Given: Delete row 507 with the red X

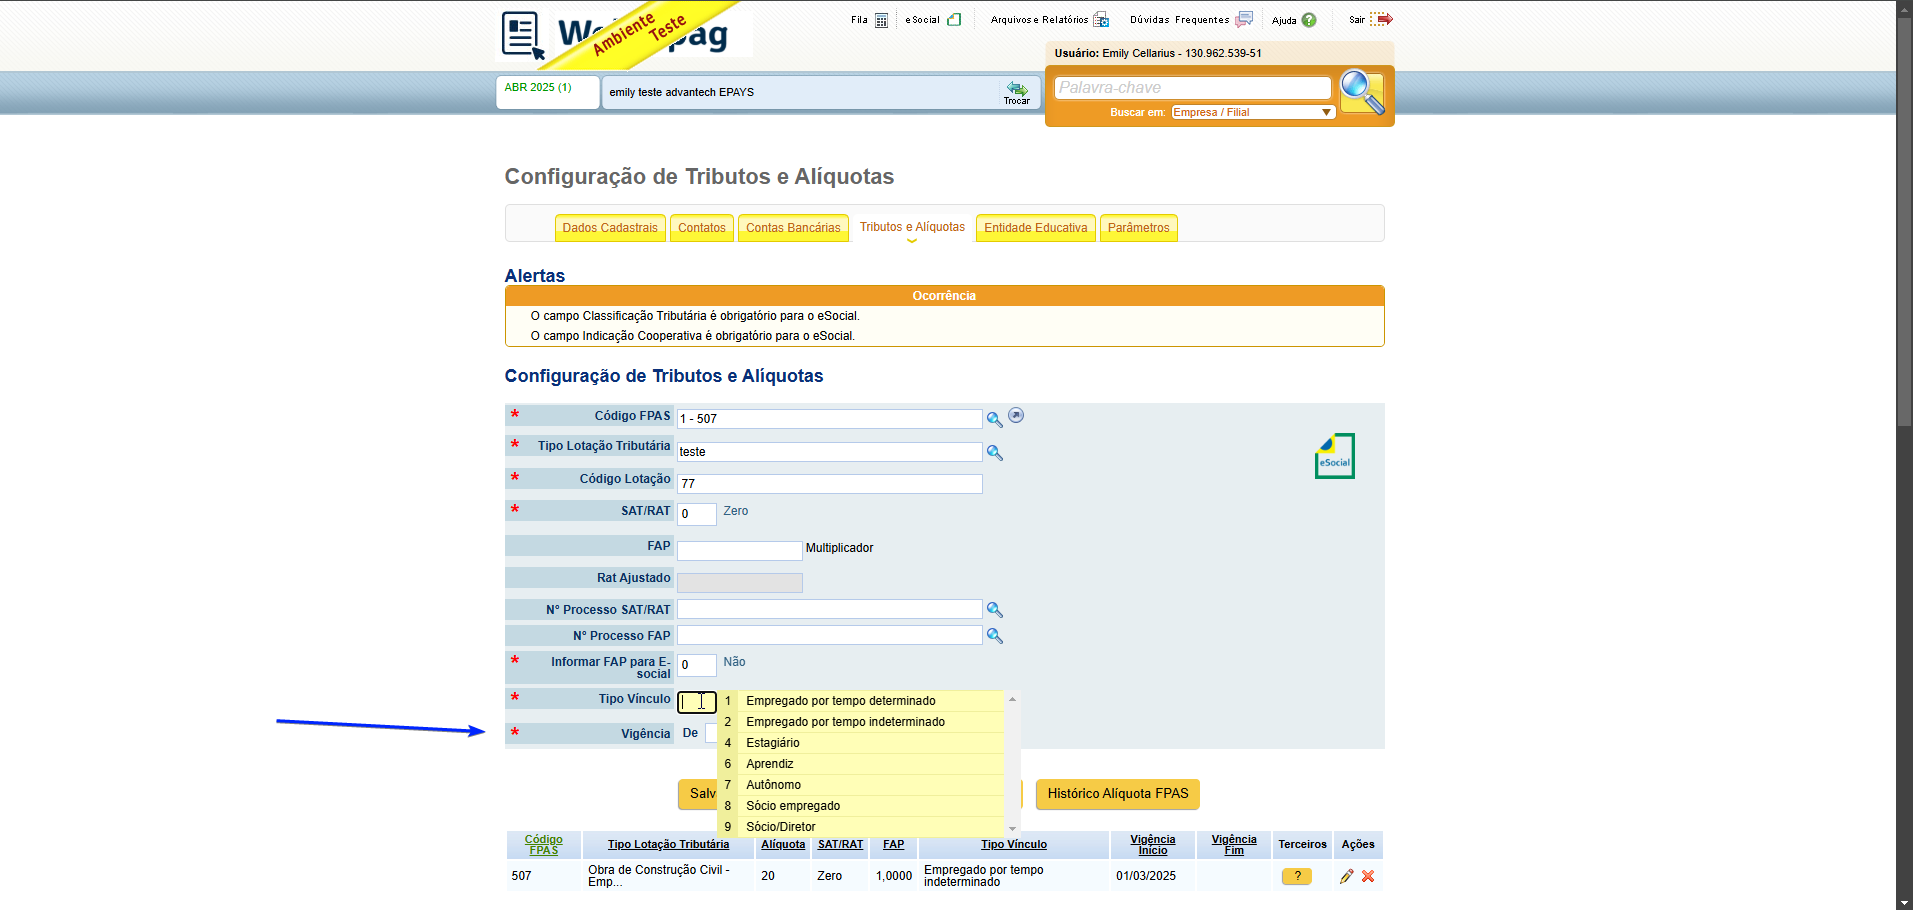Looking at the screenshot, I should [1368, 876].
